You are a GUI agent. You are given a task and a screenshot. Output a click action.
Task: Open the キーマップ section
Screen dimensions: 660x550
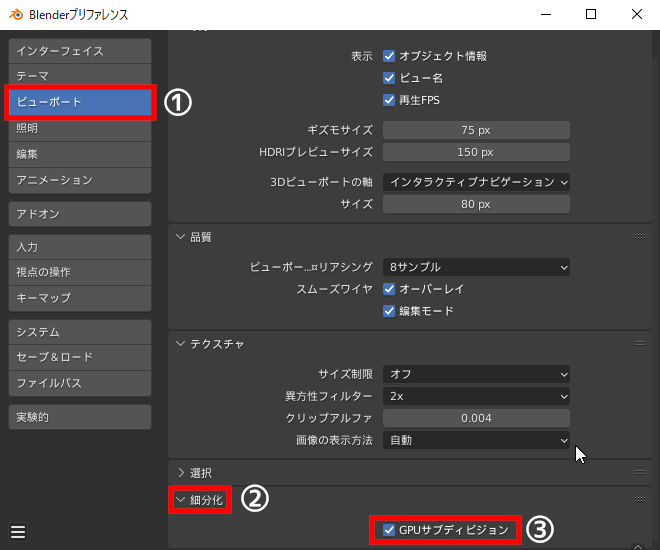(x=80, y=298)
